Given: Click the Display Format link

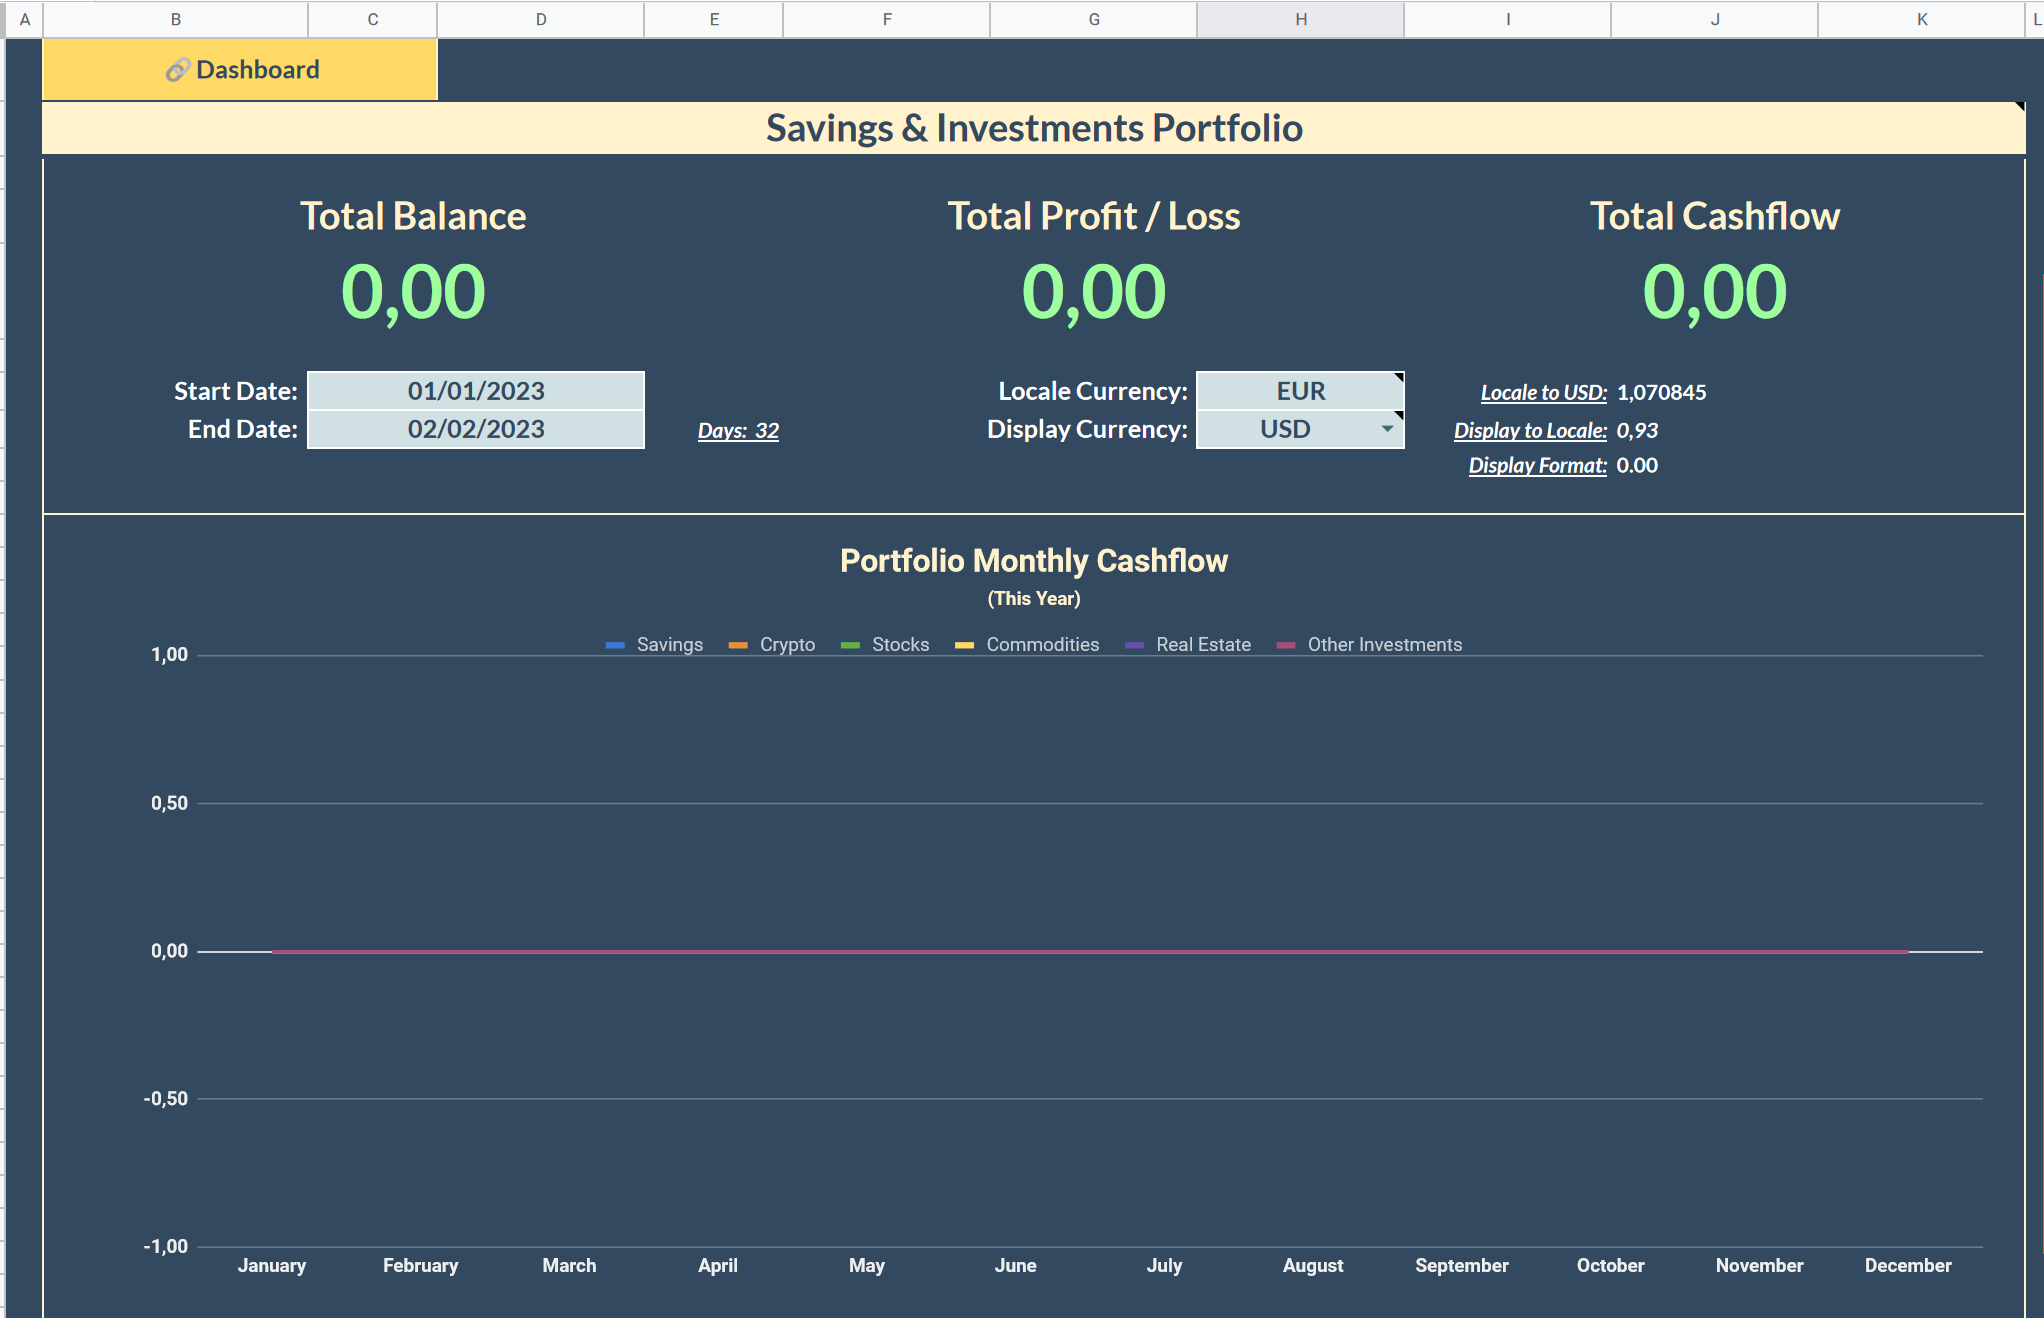Looking at the screenshot, I should click(x=1537, y=465).
